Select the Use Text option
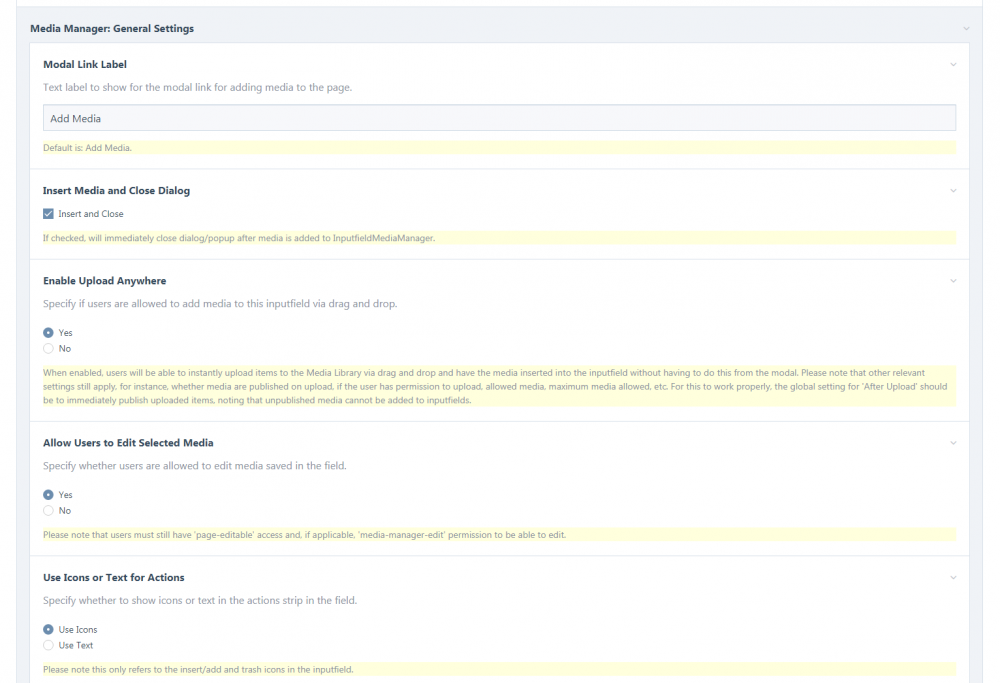1000x683 pixels. pos(47,645)
